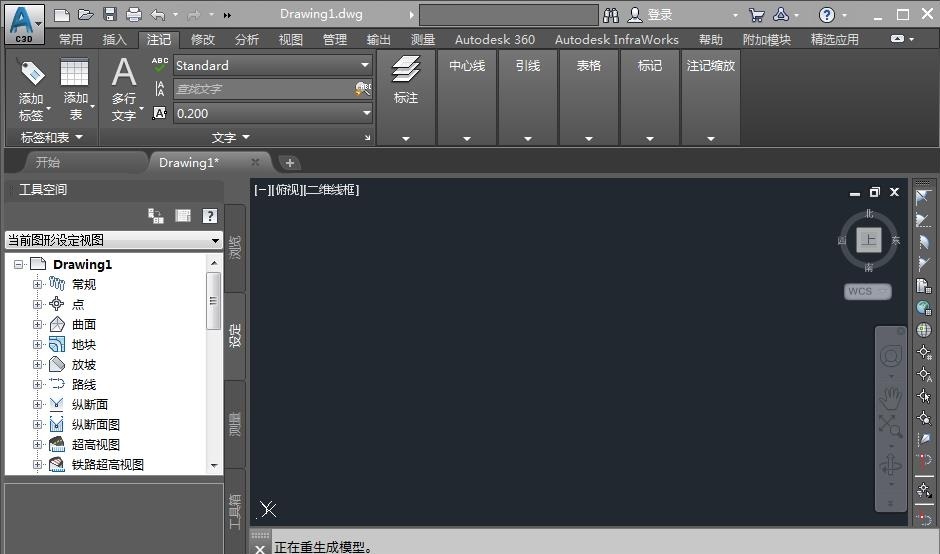Image resolution: width=940 pixels, height=554 pixels.
Task: Click the title bar search input box
Action: point(508,15)
